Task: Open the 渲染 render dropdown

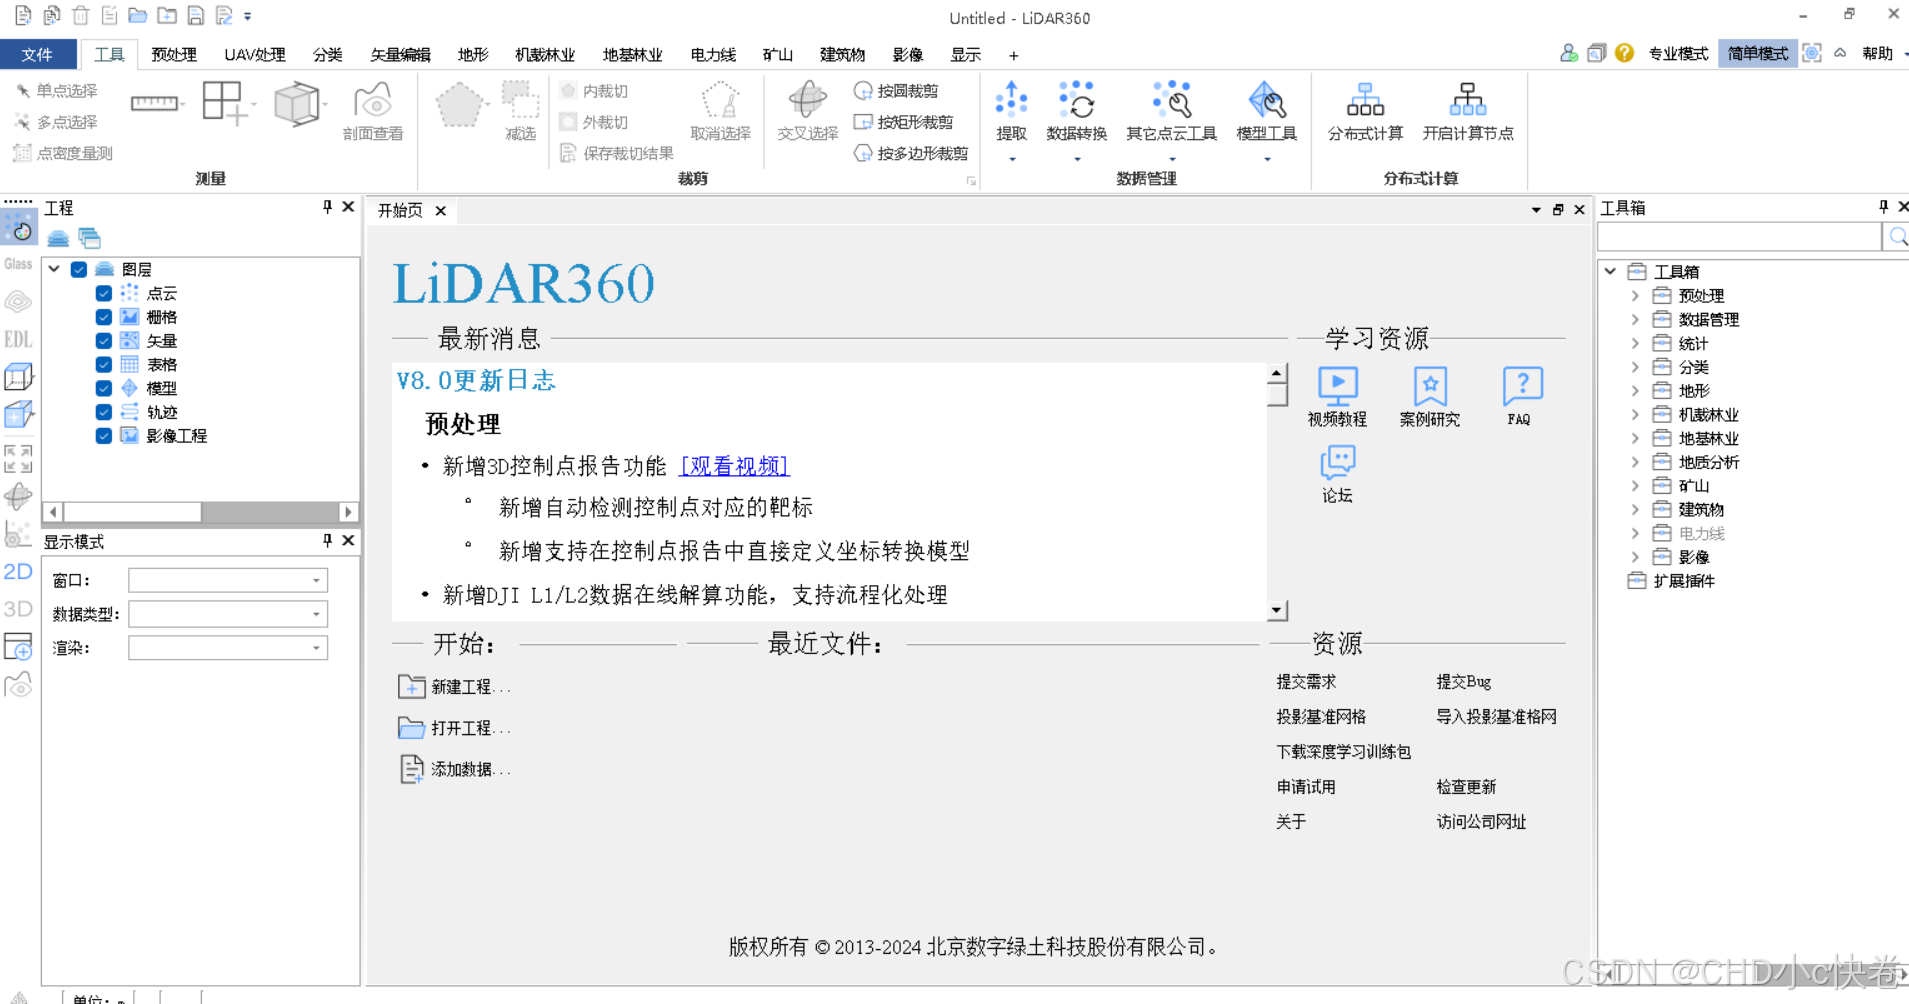Action: 228,648
